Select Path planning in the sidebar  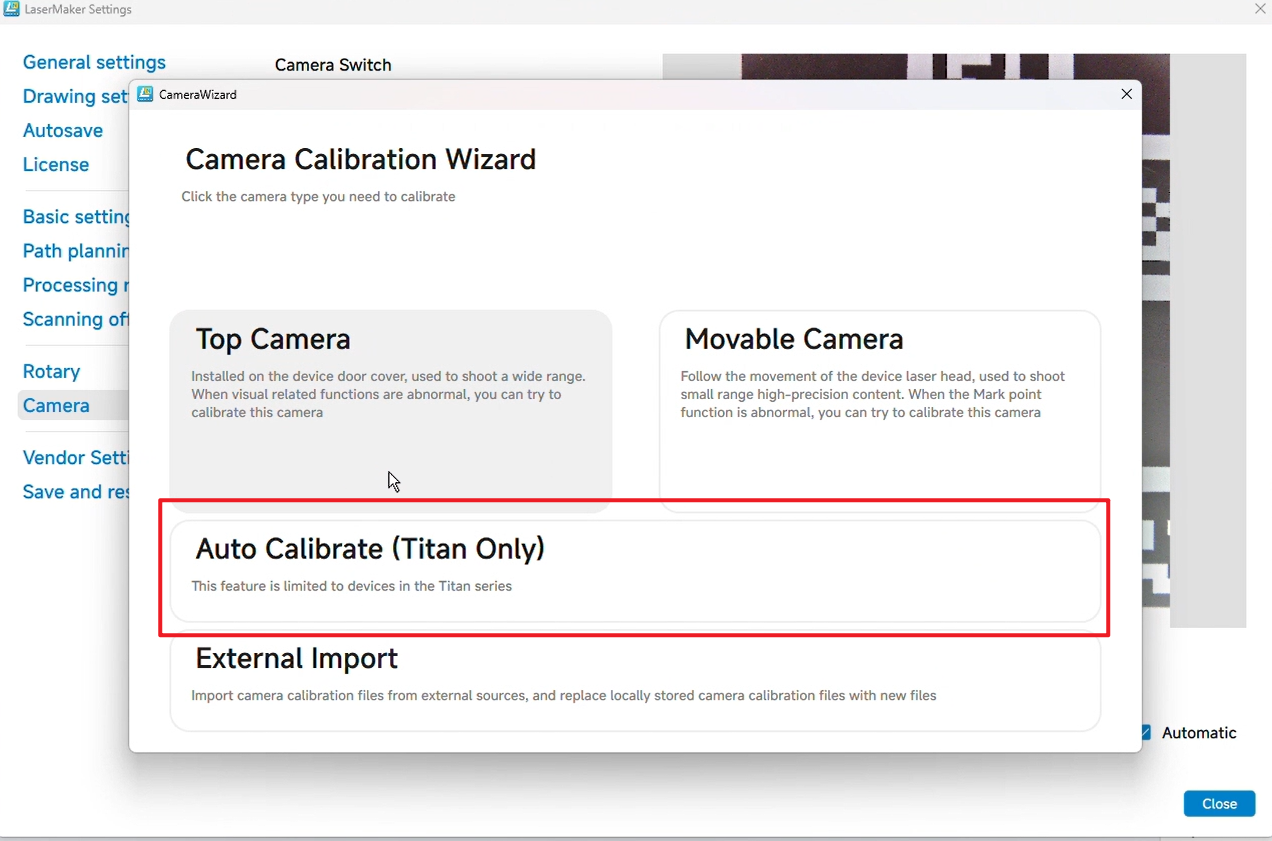click(x=75, y=250)
